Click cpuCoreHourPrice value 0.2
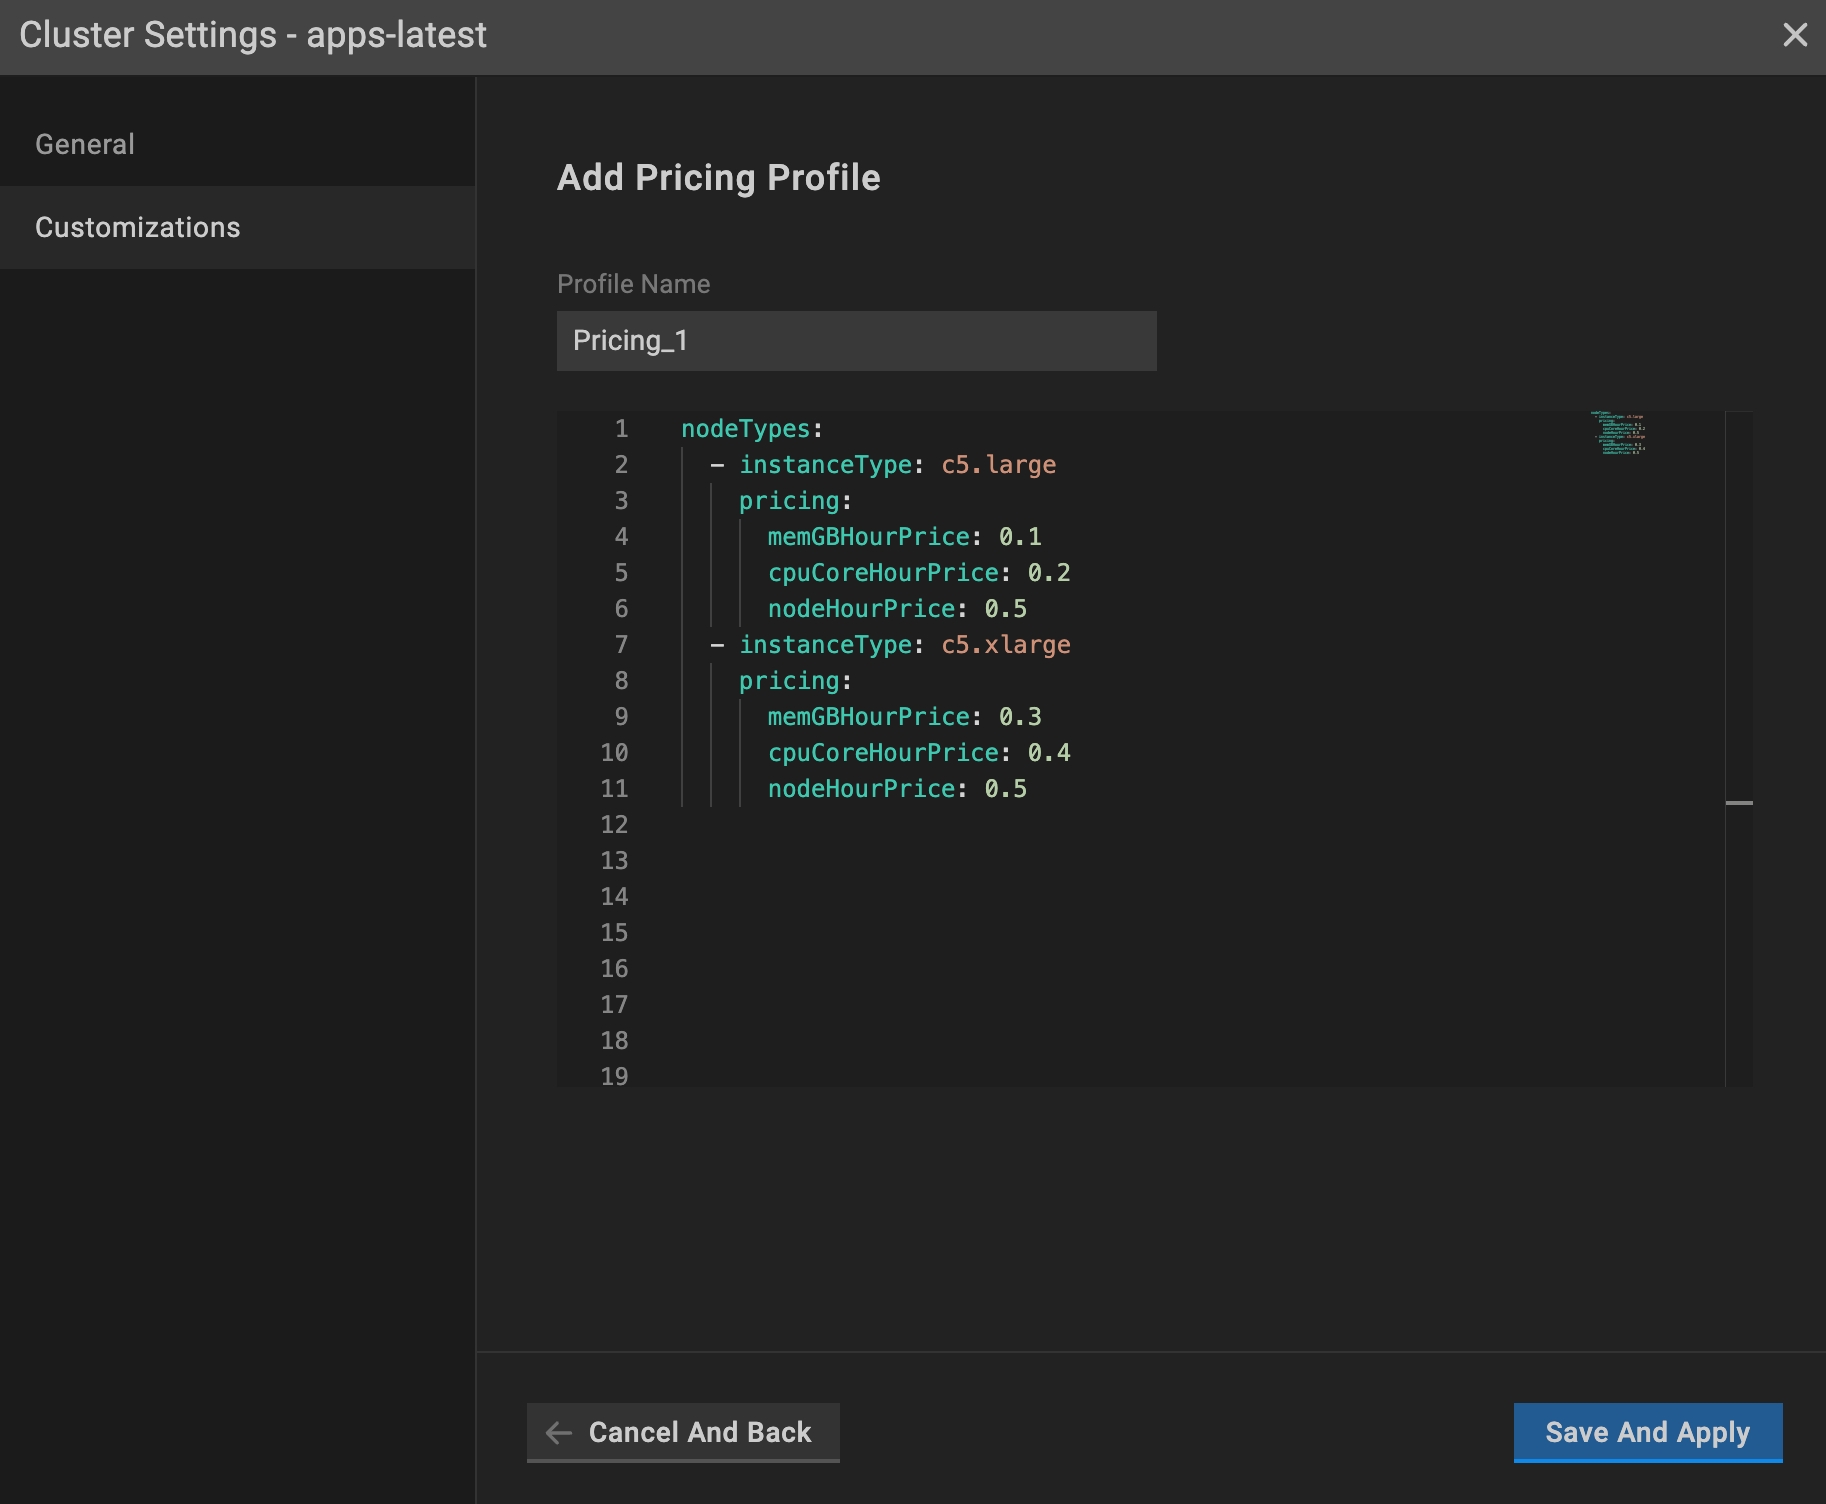Screen dimensions: 1826x1504 (1049, 573)
